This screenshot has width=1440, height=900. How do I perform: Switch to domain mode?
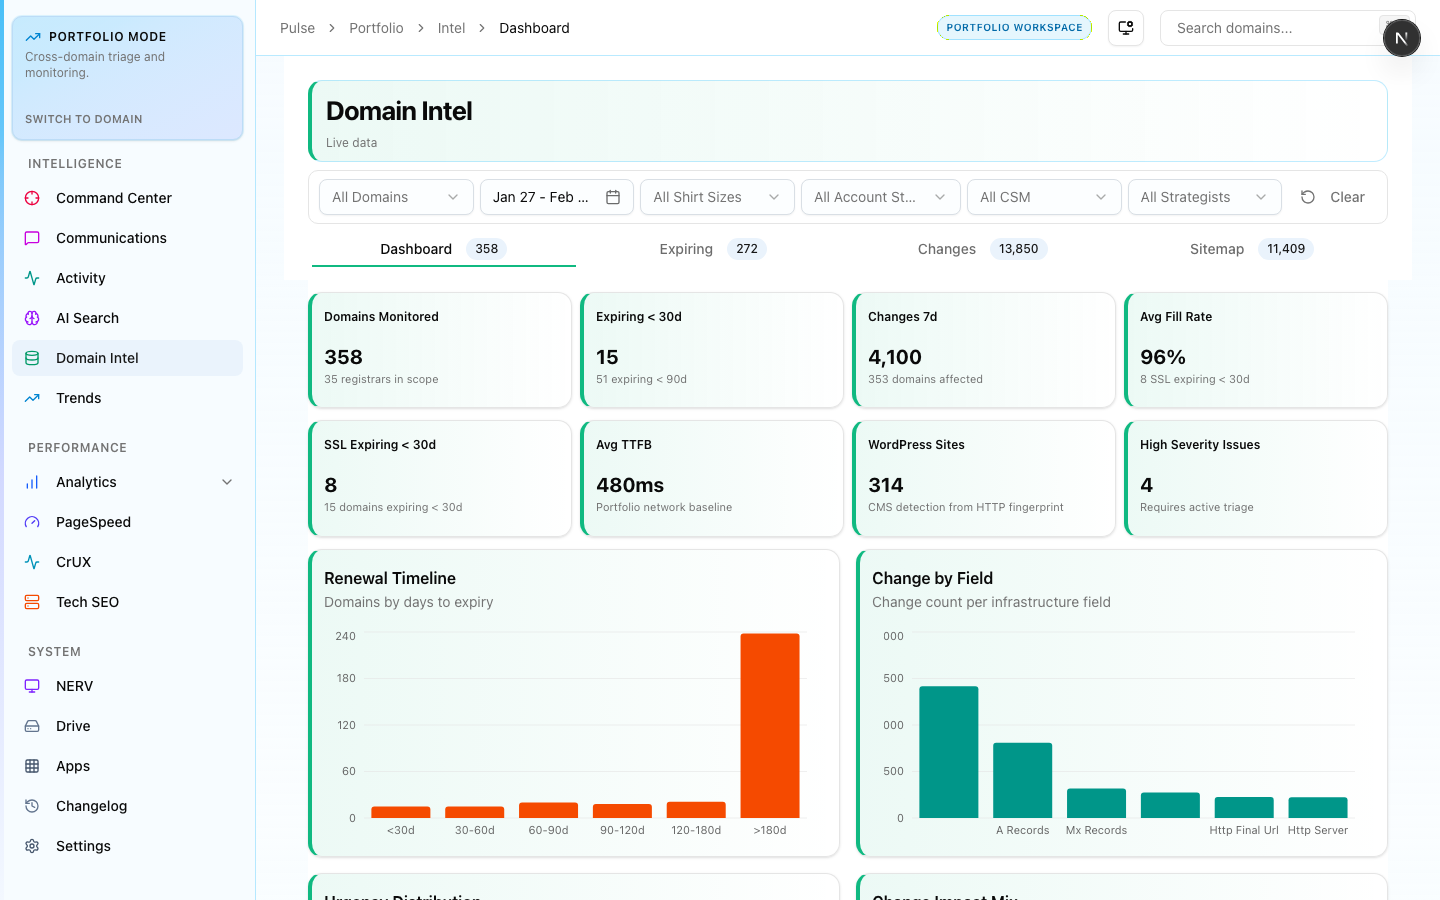pos(84,119)
